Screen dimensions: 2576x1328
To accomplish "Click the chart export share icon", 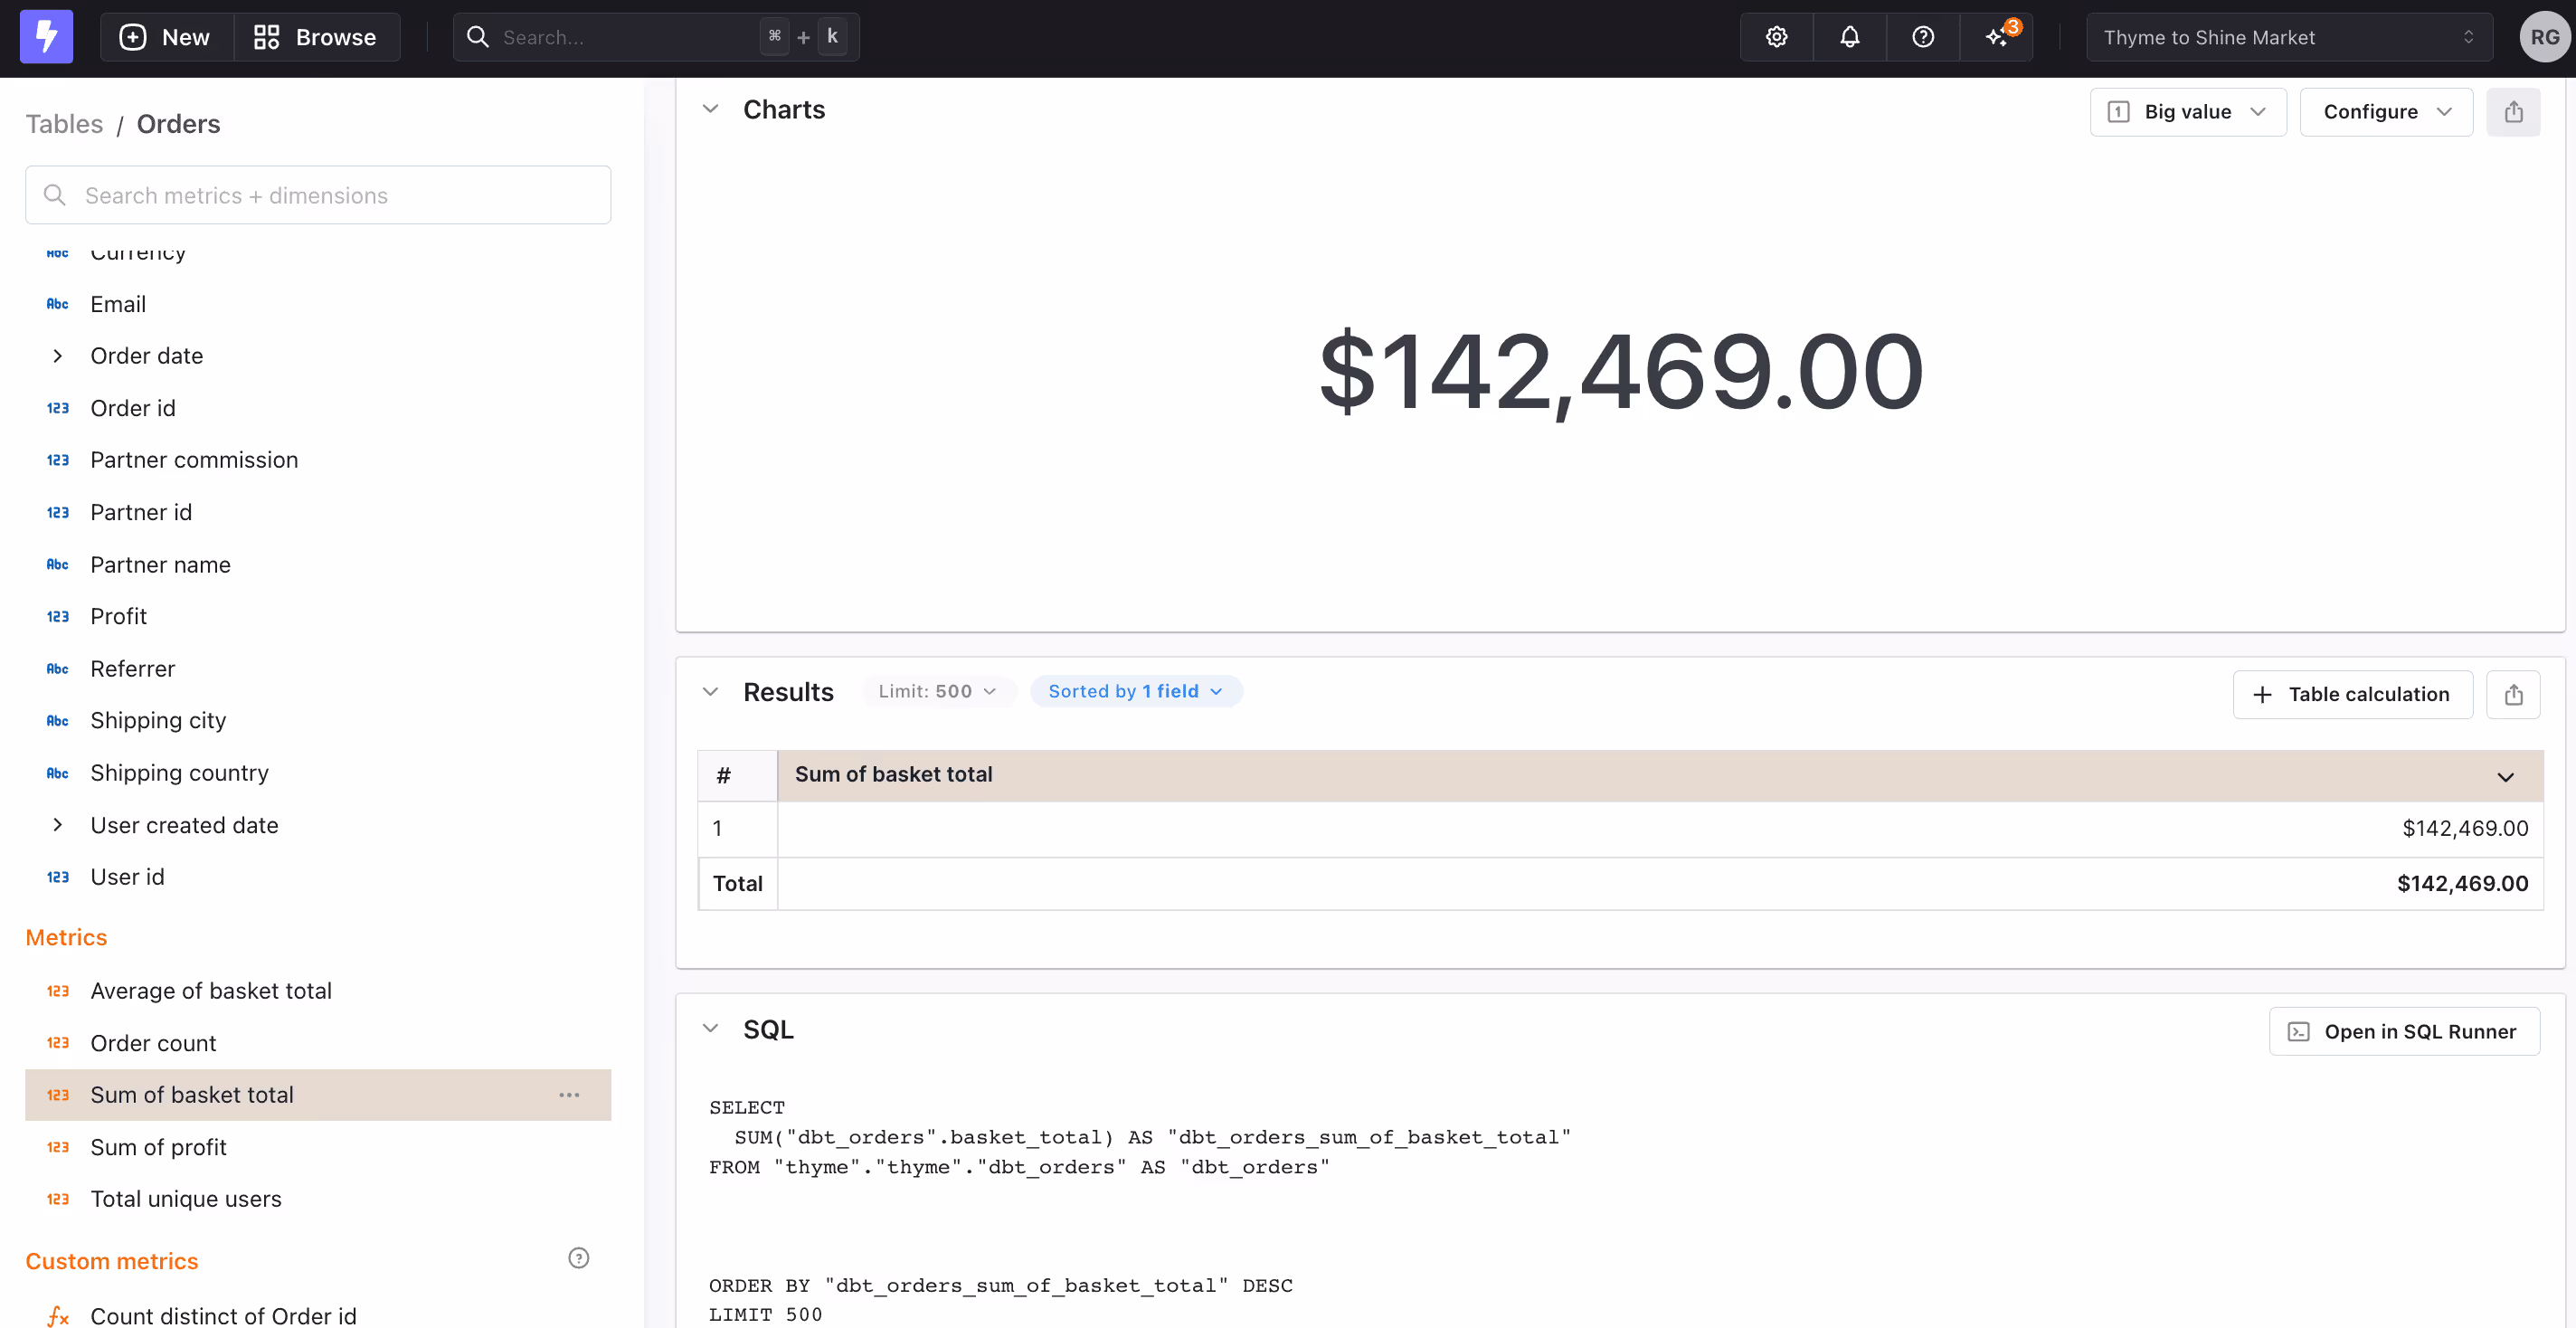I will tap(2513, 112).
